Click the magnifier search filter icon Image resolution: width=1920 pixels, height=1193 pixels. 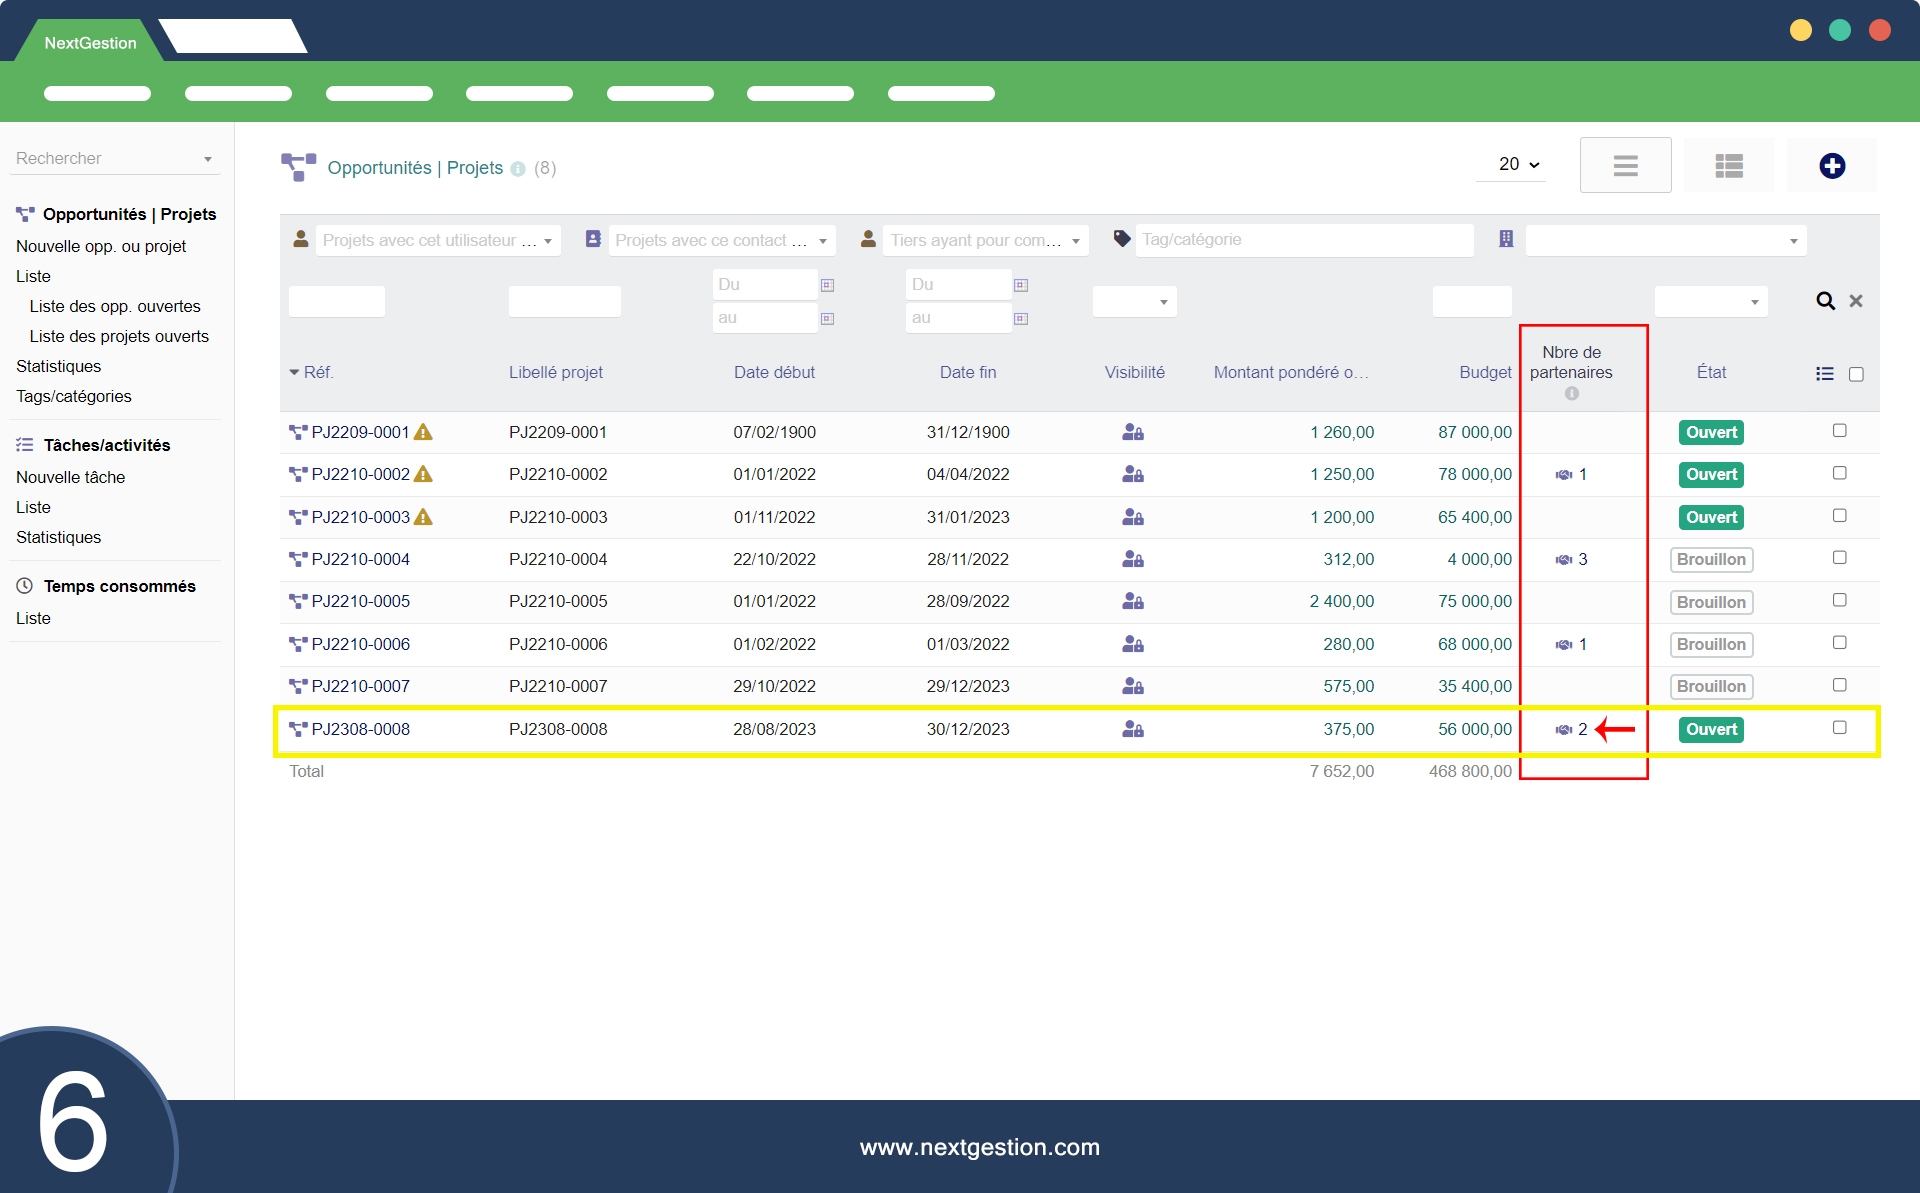[1825, 301]
